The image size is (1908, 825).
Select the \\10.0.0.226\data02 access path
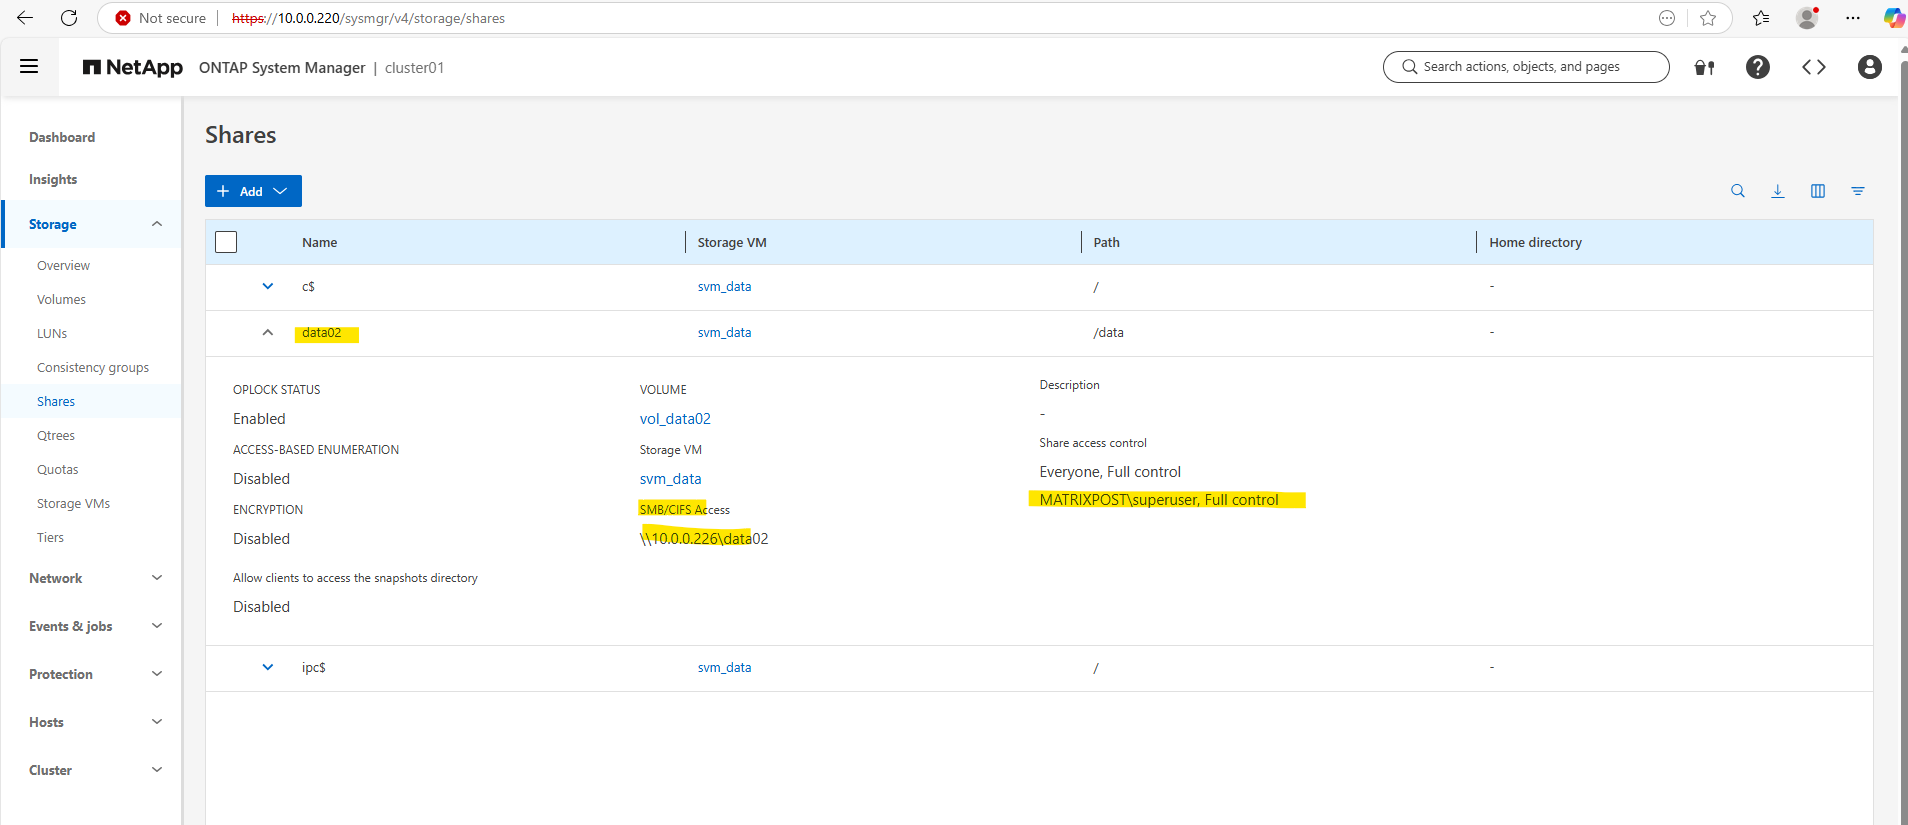[x=704, y=539]
